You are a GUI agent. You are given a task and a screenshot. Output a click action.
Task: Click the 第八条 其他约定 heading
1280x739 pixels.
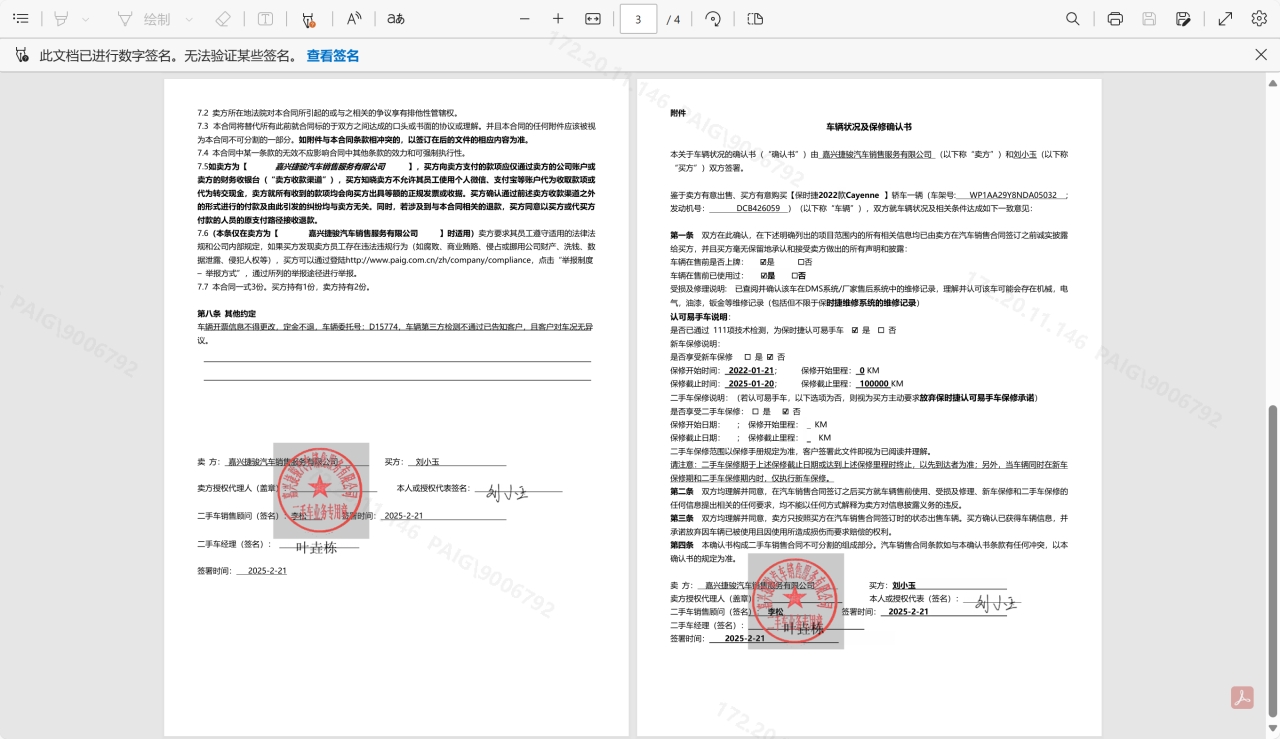226,313
